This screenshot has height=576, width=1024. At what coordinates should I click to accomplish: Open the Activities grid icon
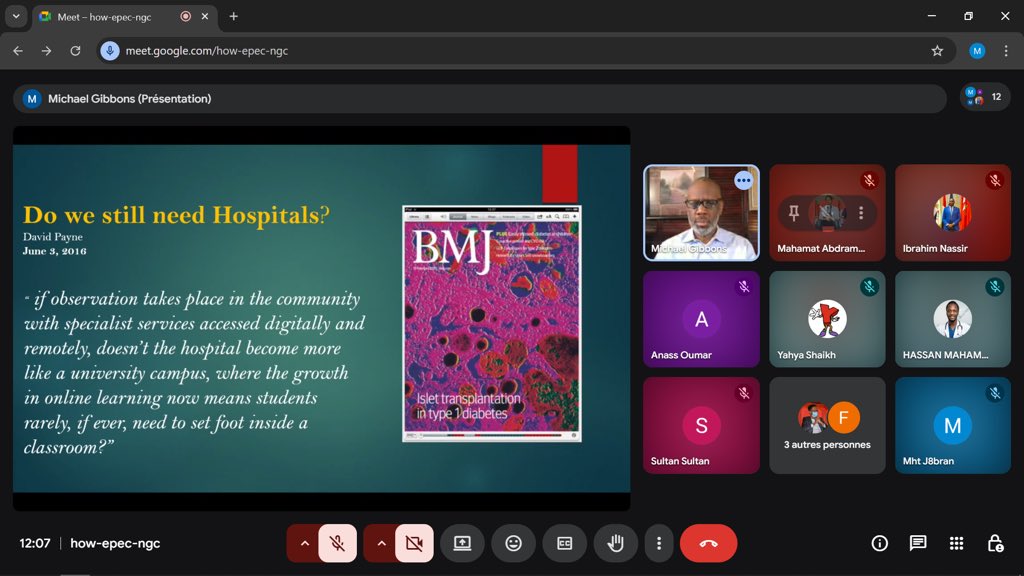point(954,543)
